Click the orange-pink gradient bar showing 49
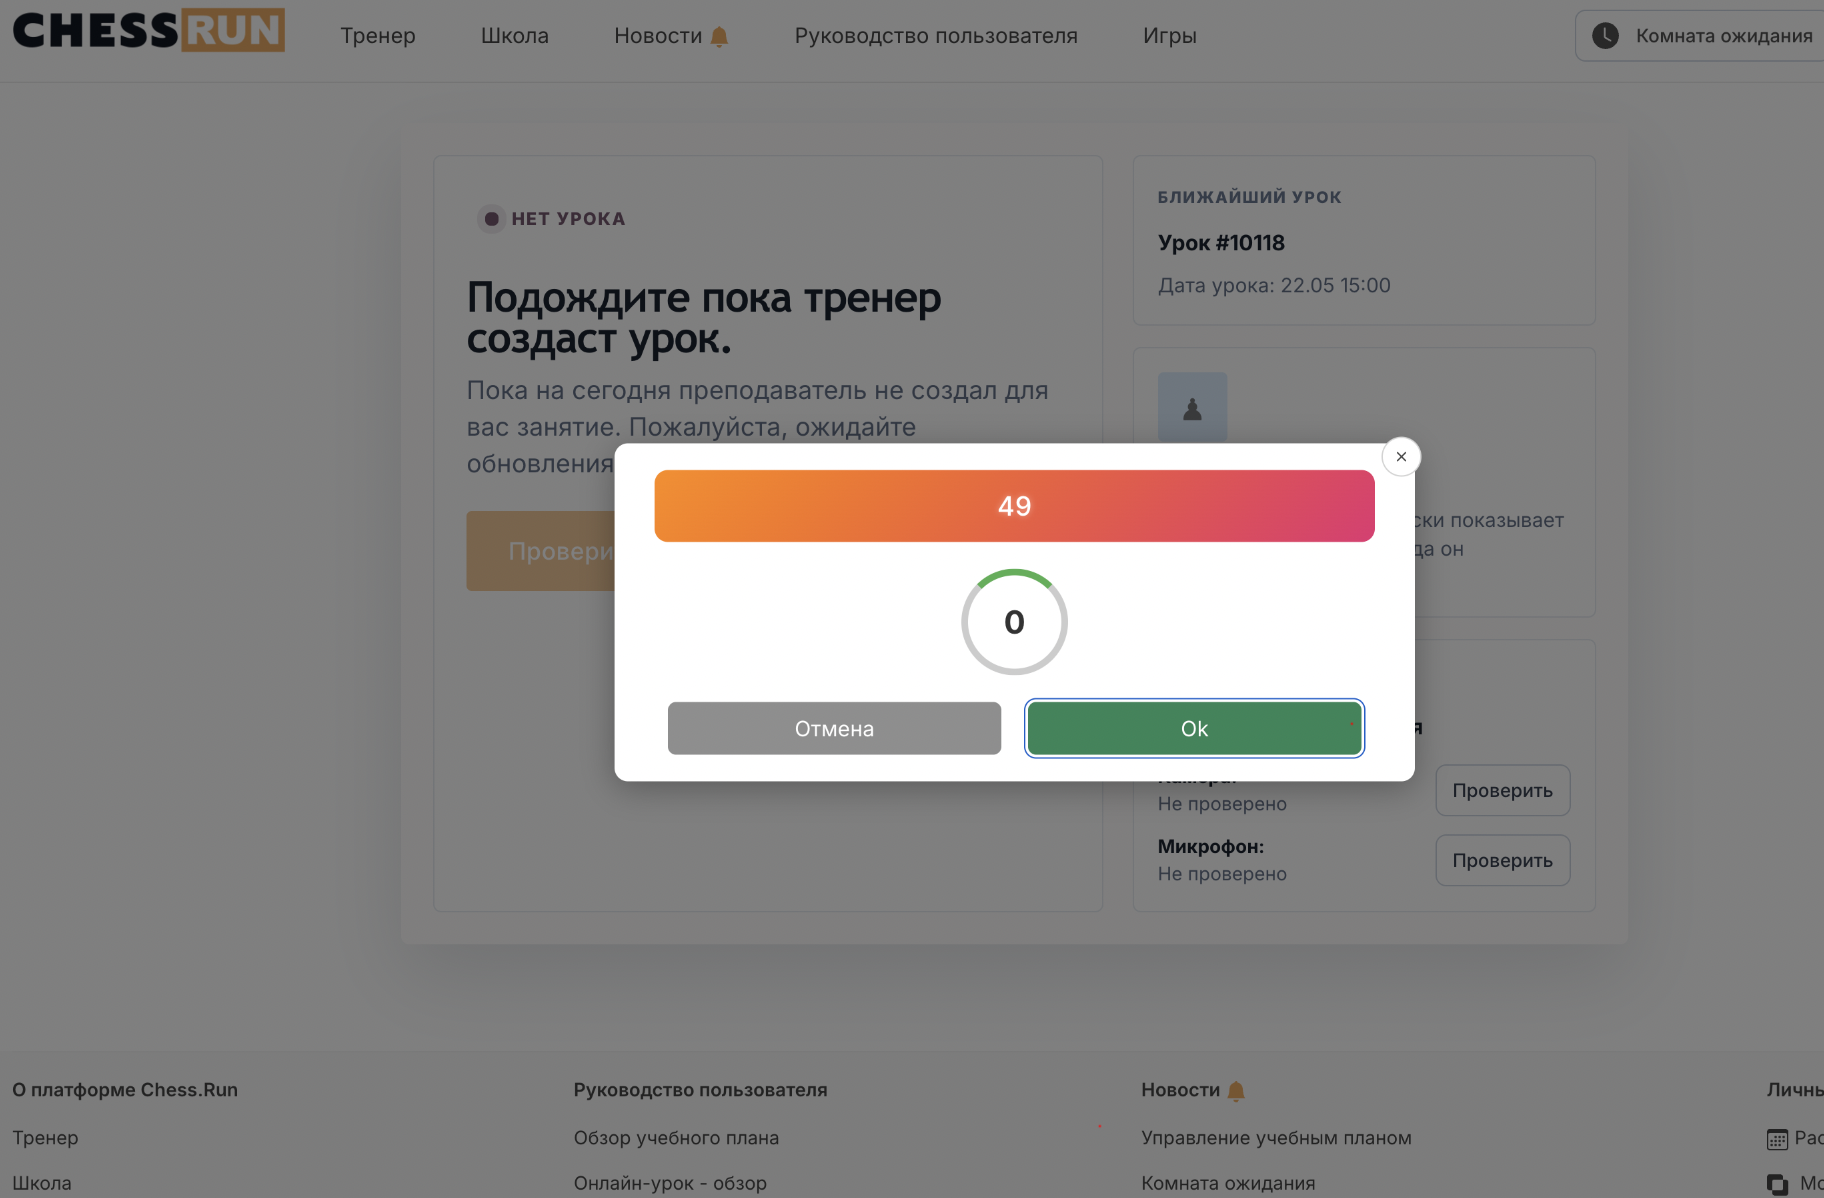Viewport: 1824px width, 1198px height. pos(1014,506)
